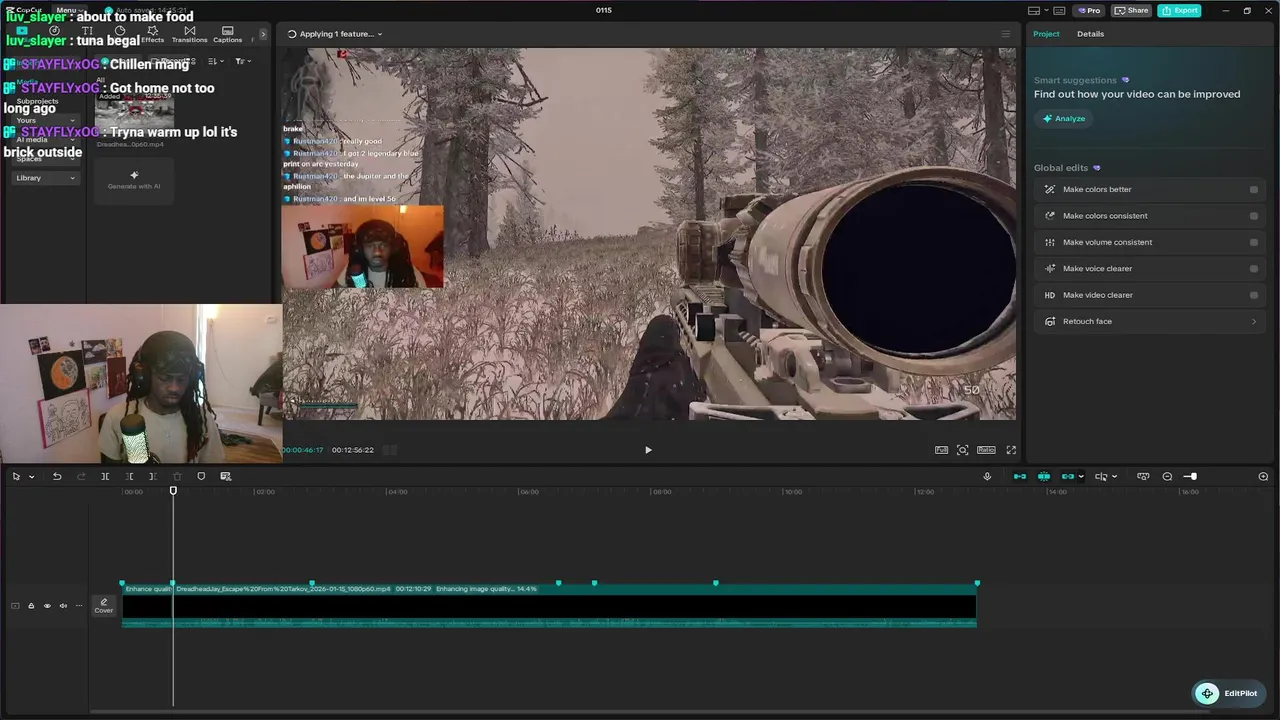Open the Library dropdown
Image resolution: width=1280 pixels, height=720 pixels.
click(45, 178)
